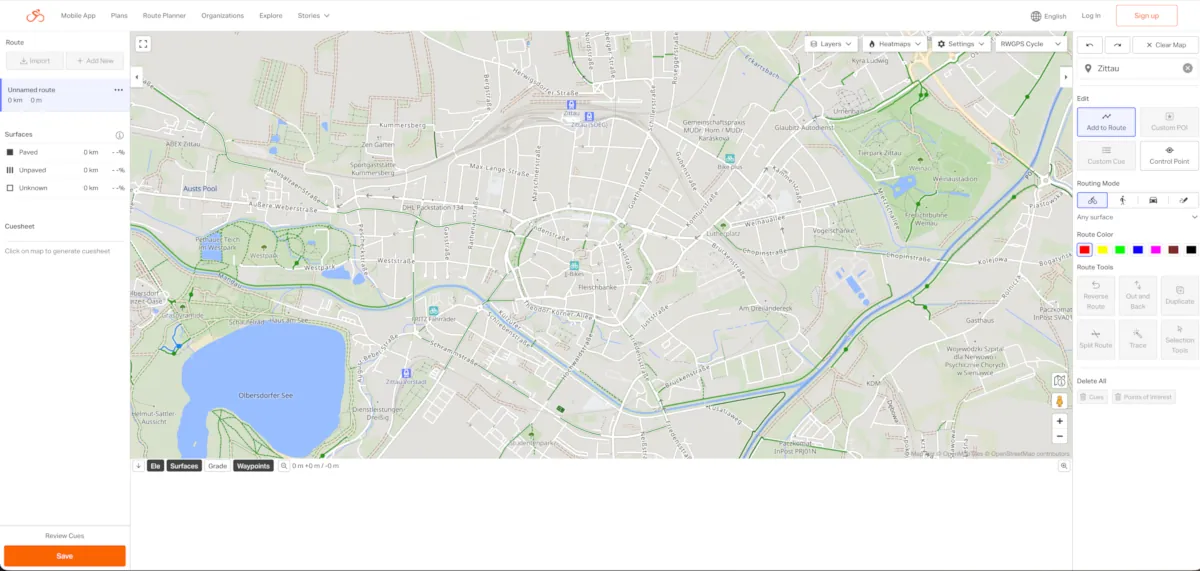Click the map overview icon above pegman
The width and height of the screenshot is (1200, 571).
pos(1060,381)
